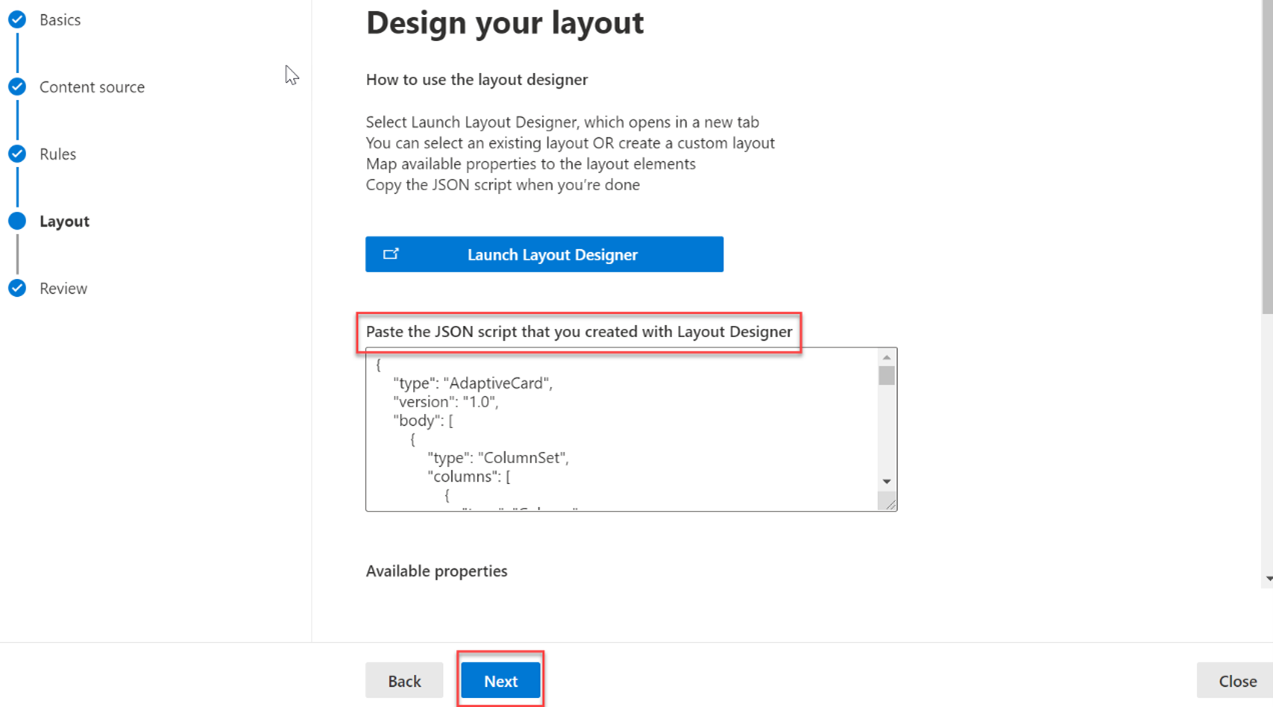Select the Rules step

coord(58,154)
